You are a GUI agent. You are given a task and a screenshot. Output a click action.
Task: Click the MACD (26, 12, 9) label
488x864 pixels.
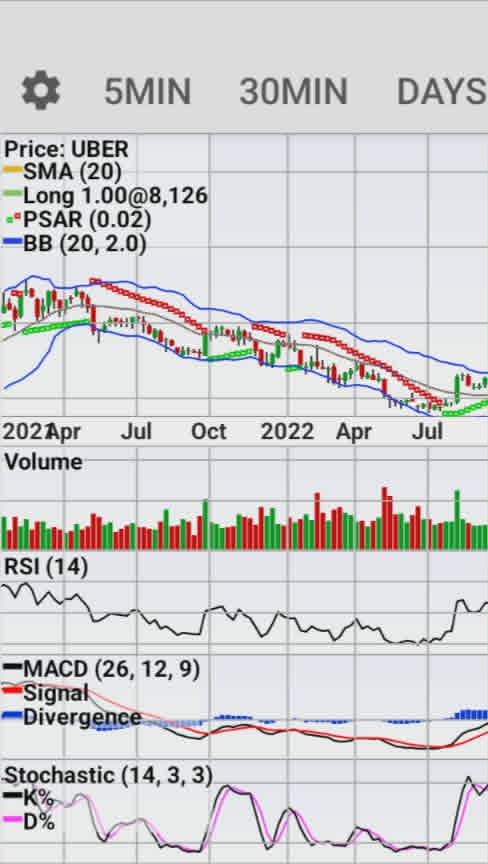(111, 669)
